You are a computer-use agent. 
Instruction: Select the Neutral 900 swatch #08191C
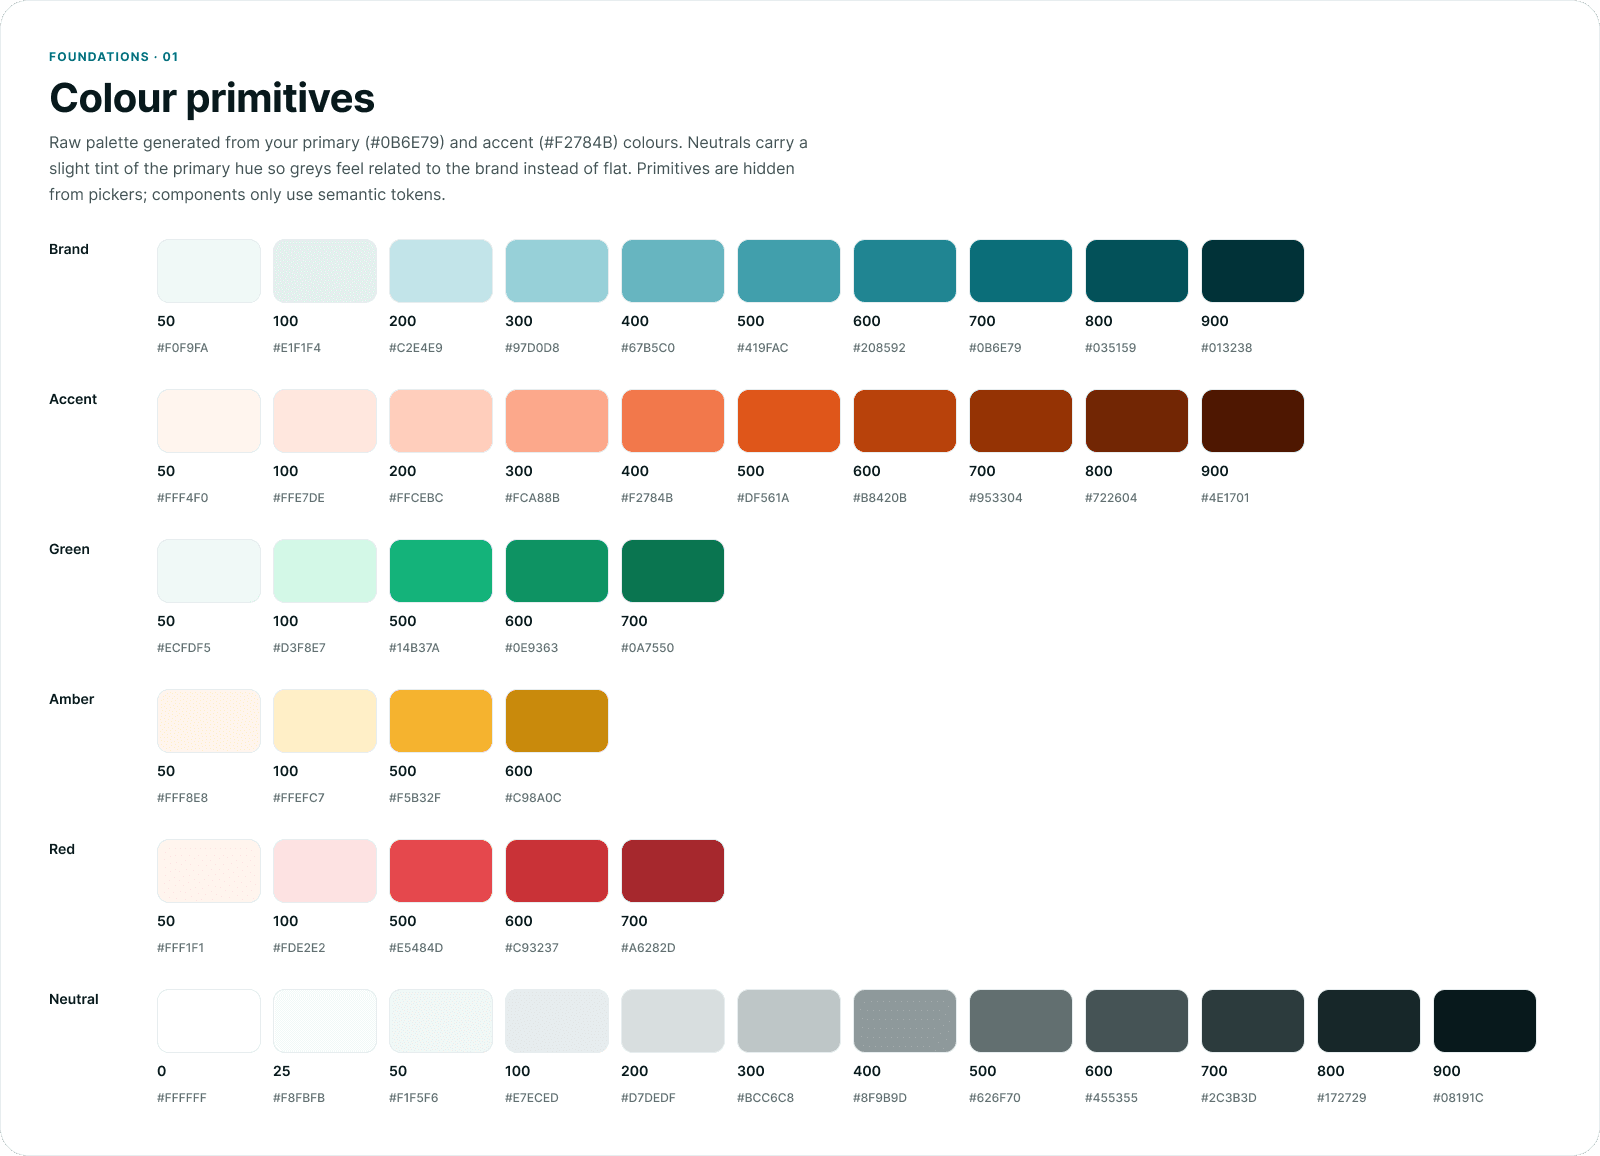[1485, 1021]
